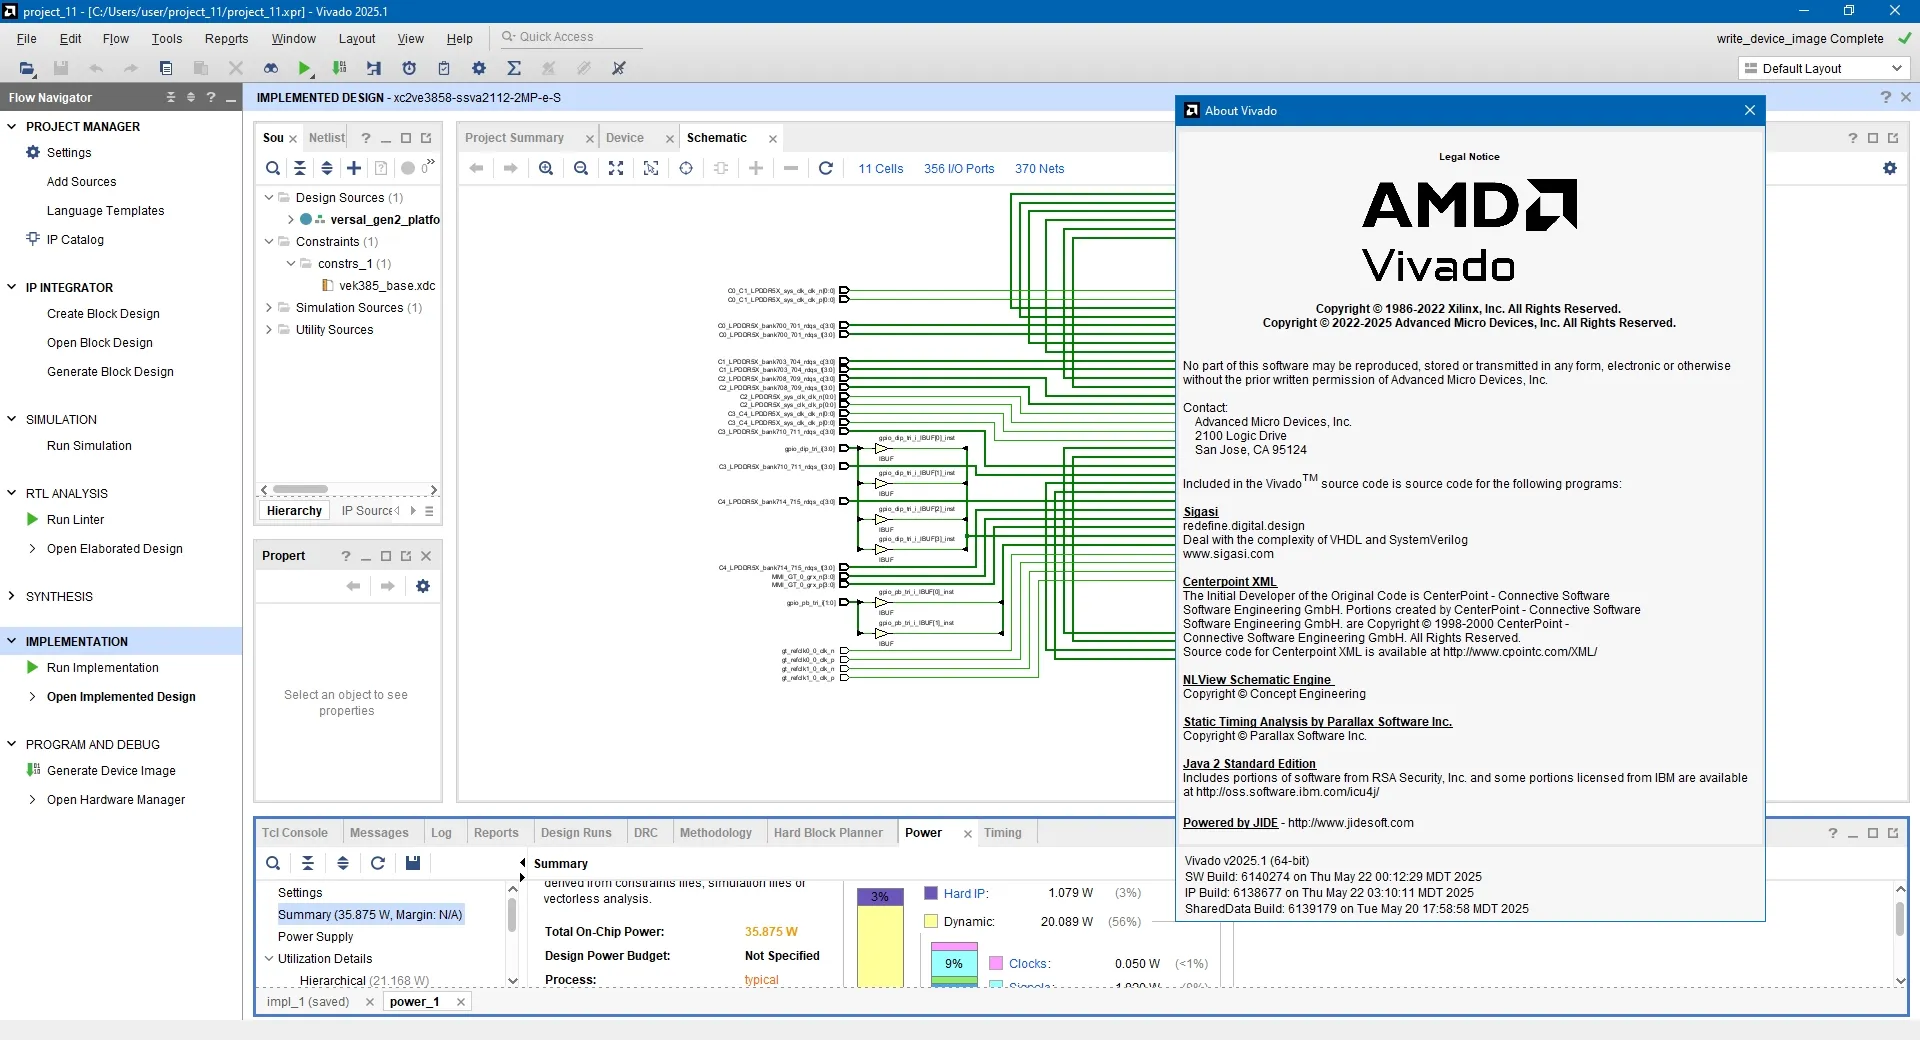Image resolution: width=1920 pixels, height=1040 pixels.
Task: Collapse the IP INTEGRATOR section
Action: pos(12,287)
